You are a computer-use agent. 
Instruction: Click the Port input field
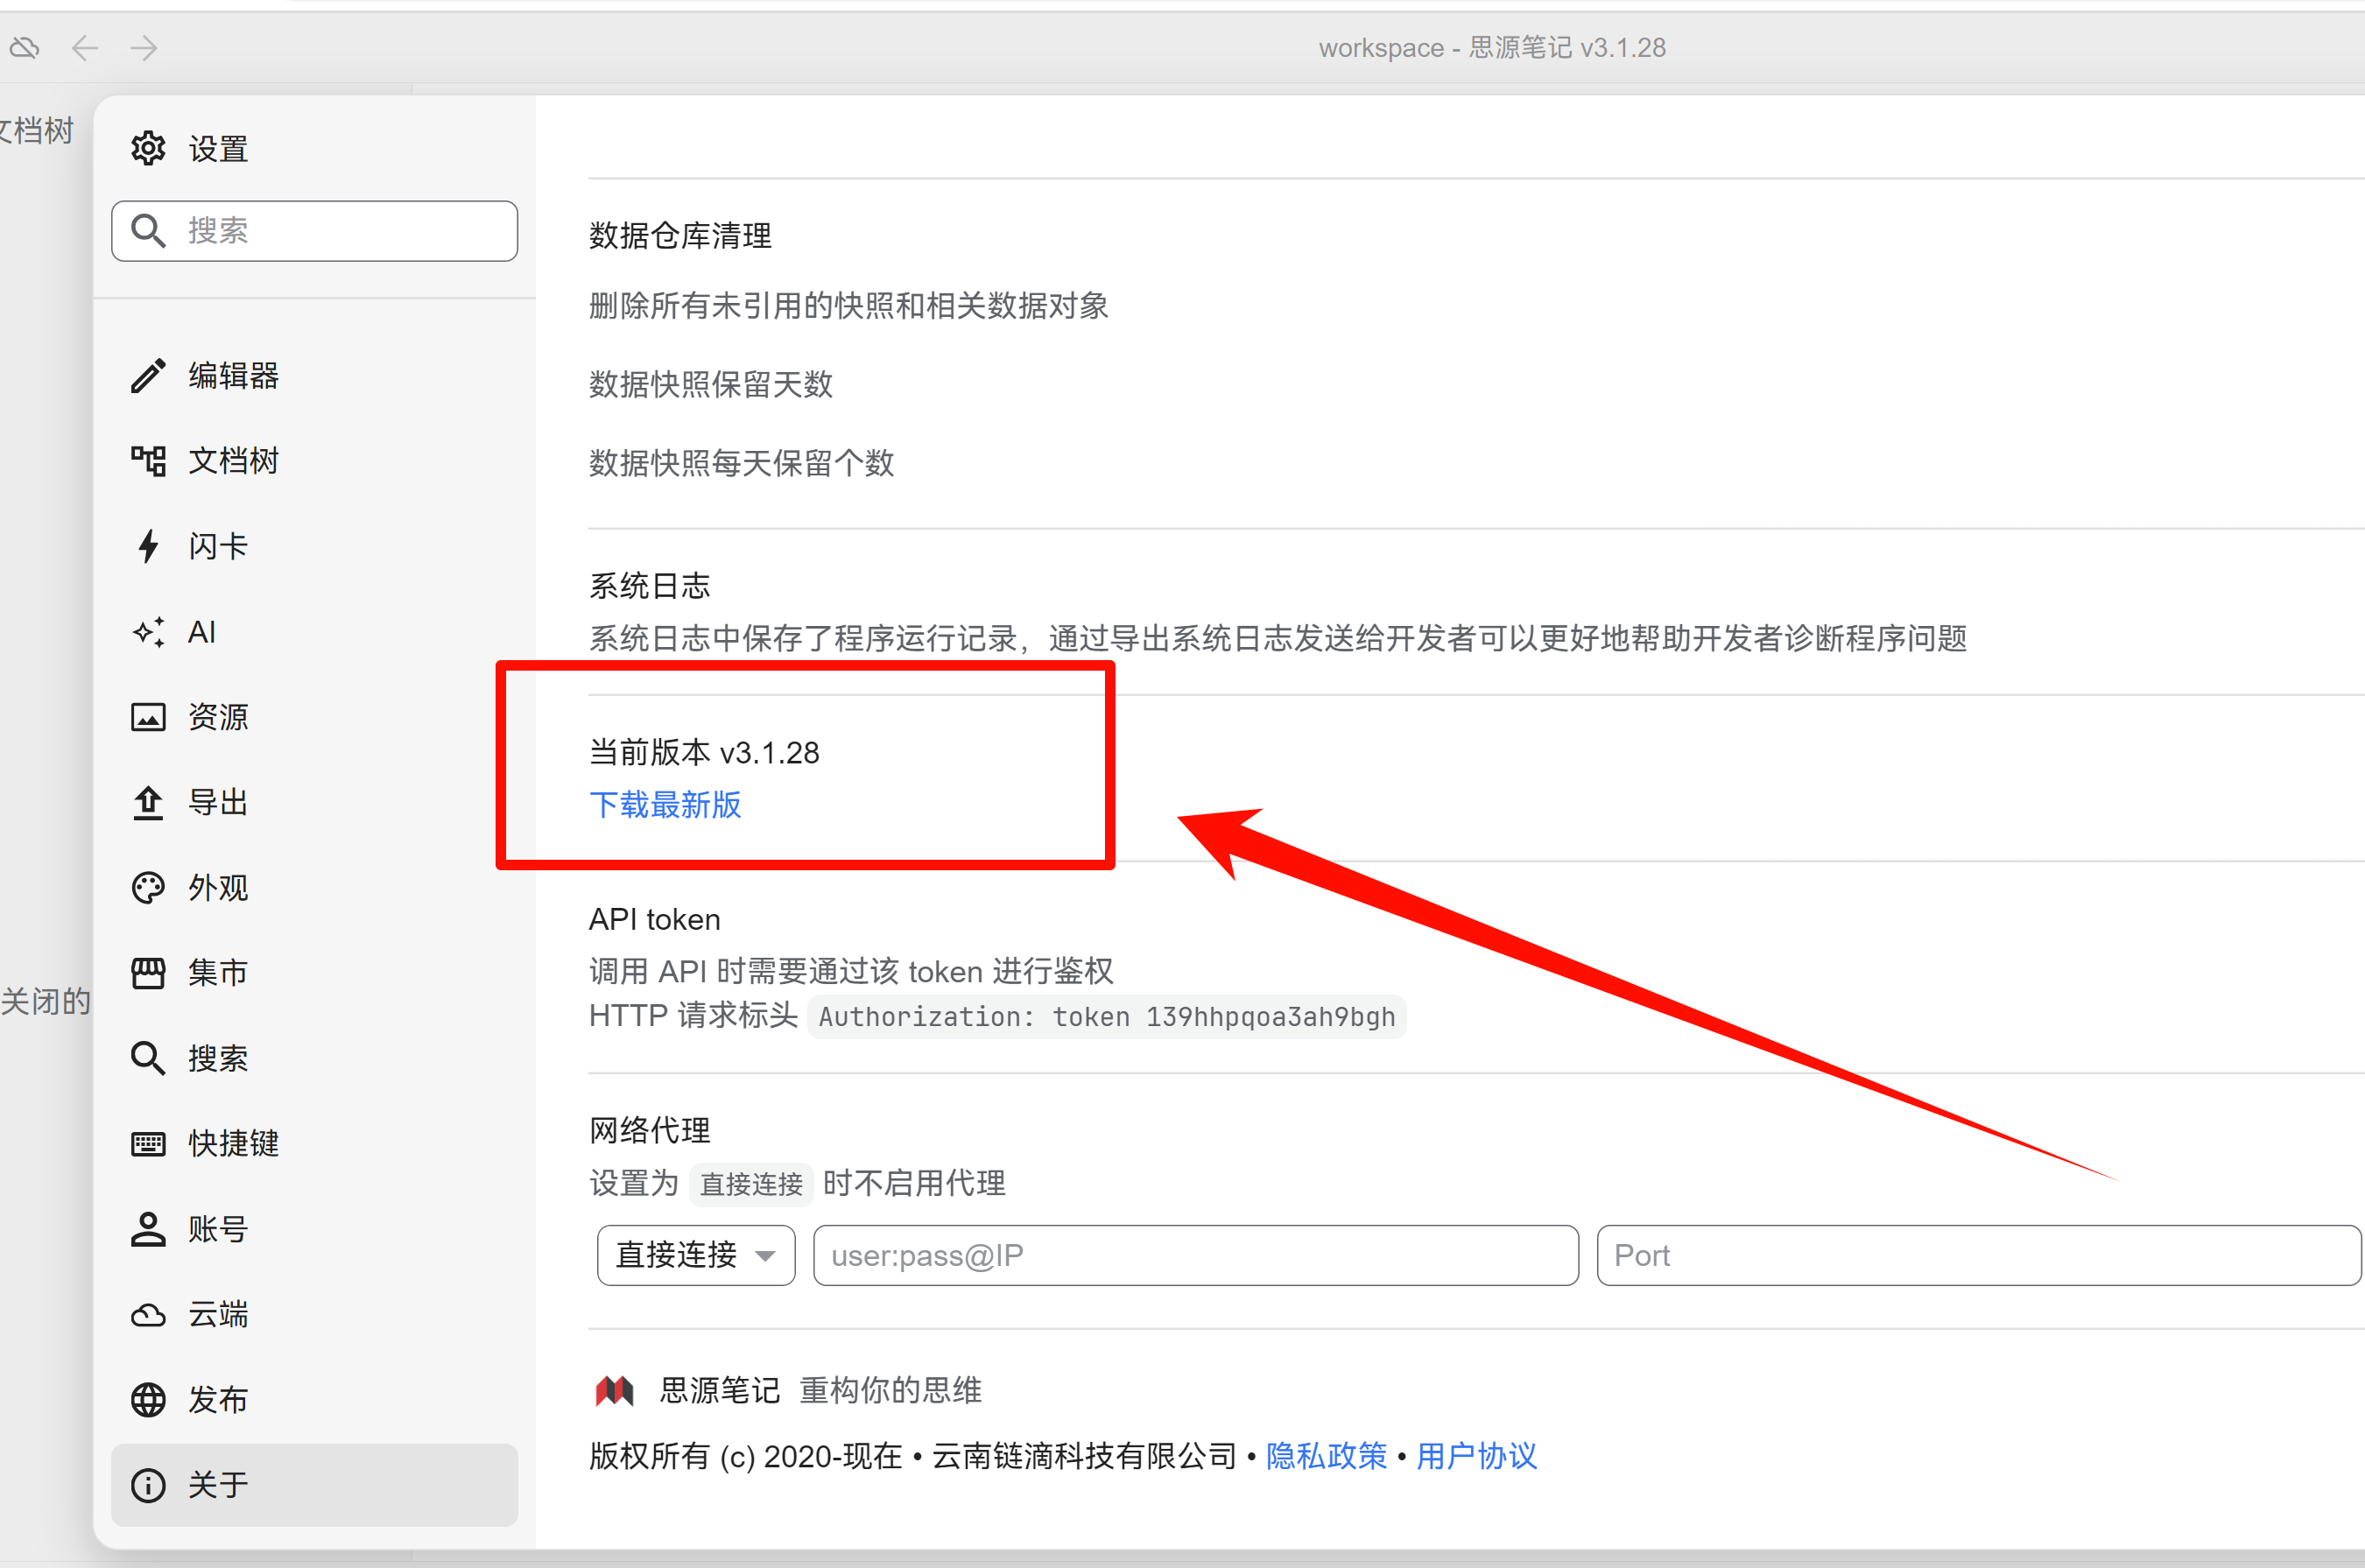(1979, 1255)
